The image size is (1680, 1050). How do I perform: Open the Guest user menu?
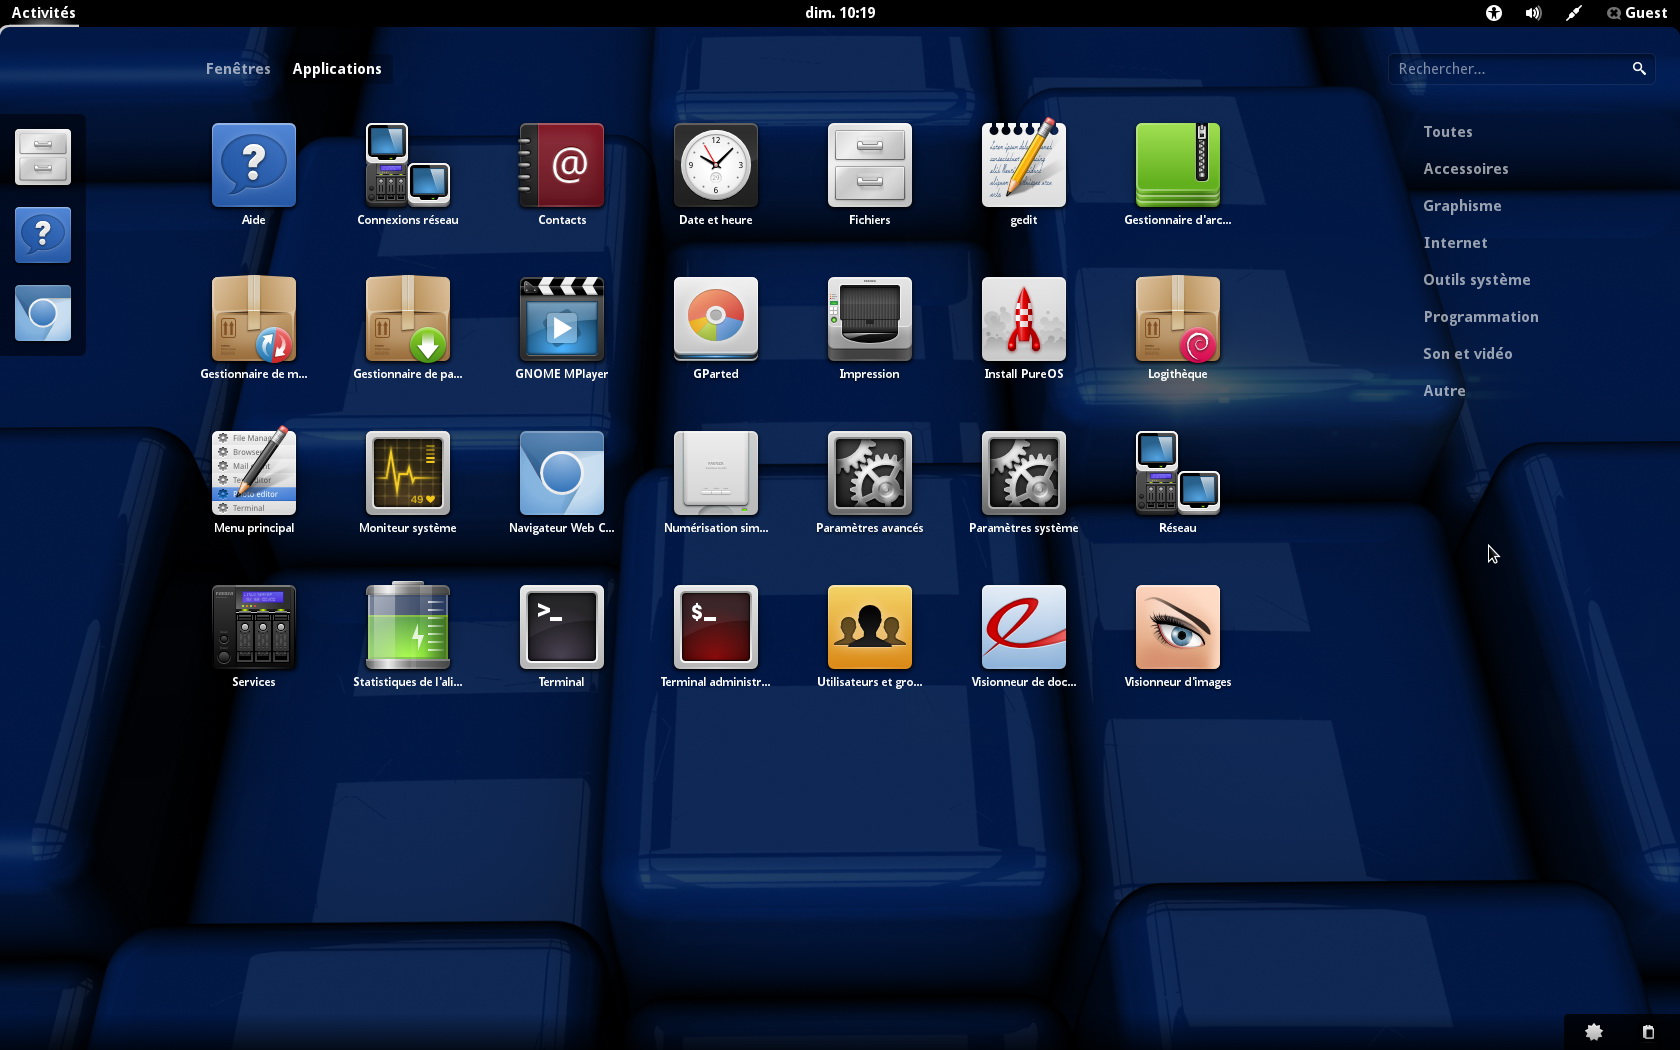[1636, 13]
